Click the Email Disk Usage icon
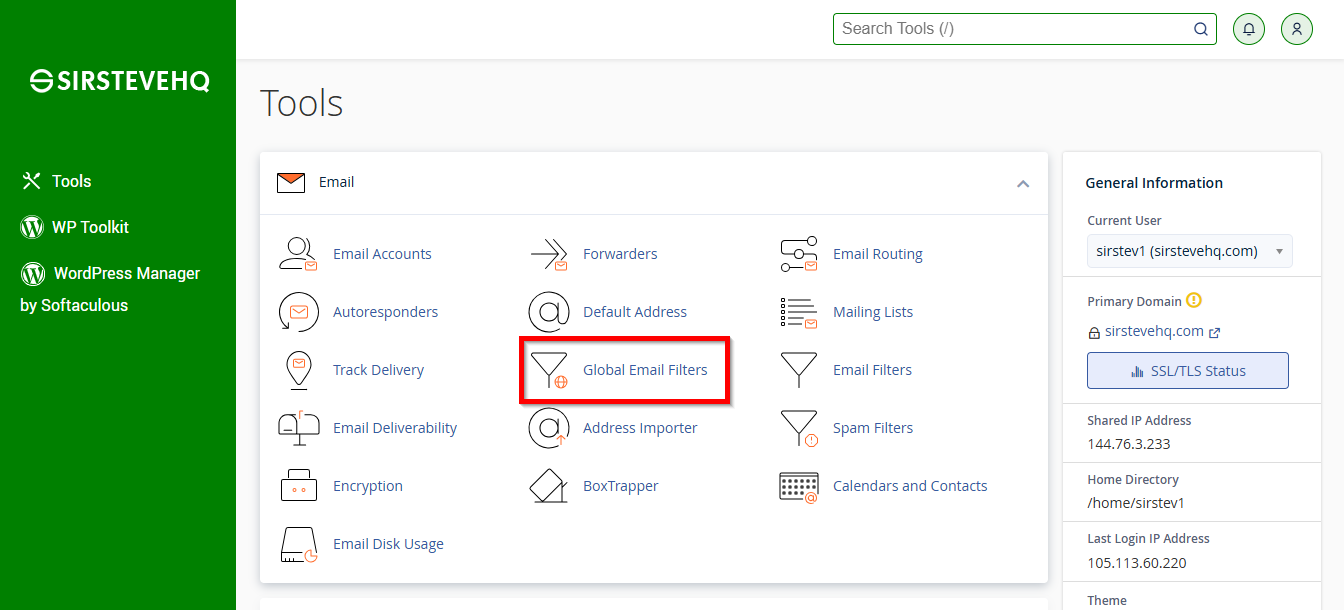This screenshot has height=610, width=1344. (298, 544)
